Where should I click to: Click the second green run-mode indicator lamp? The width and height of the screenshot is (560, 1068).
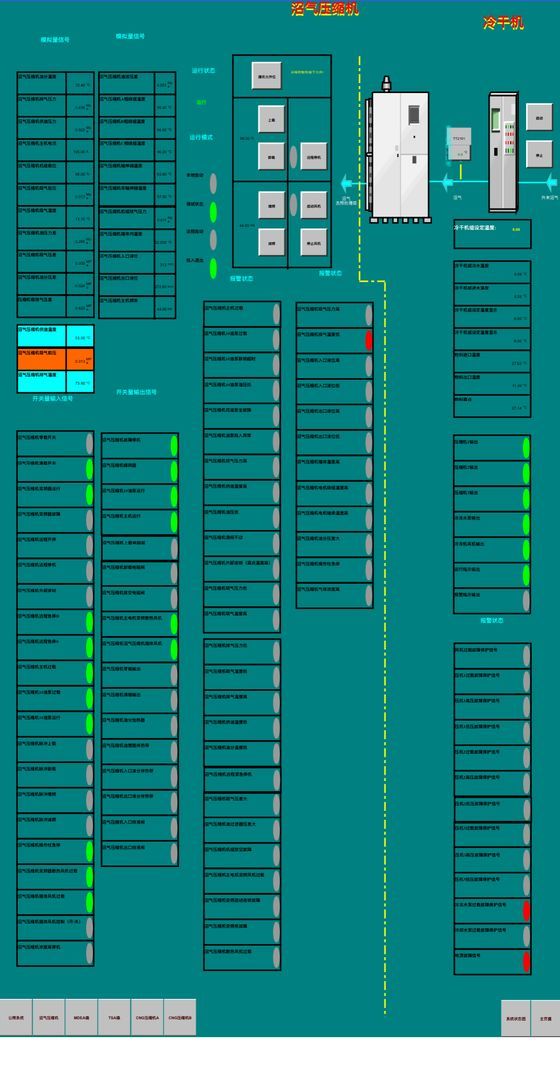tap(213, 212)
